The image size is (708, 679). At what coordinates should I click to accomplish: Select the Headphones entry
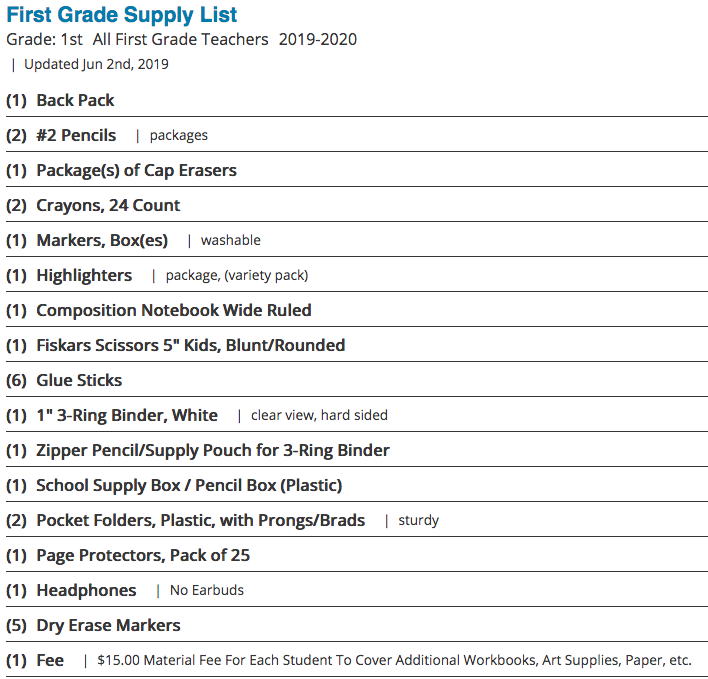coord(86,591)
